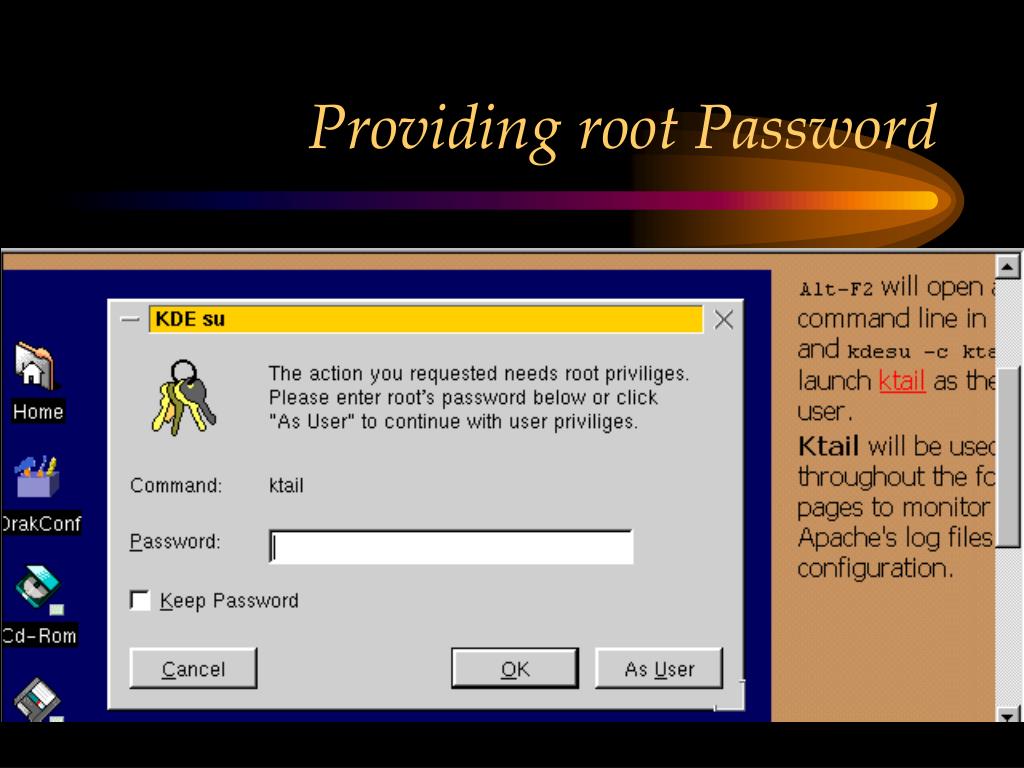Close the KDE su dialog
Screen dimensions: 1024x768
coord(724,319)
